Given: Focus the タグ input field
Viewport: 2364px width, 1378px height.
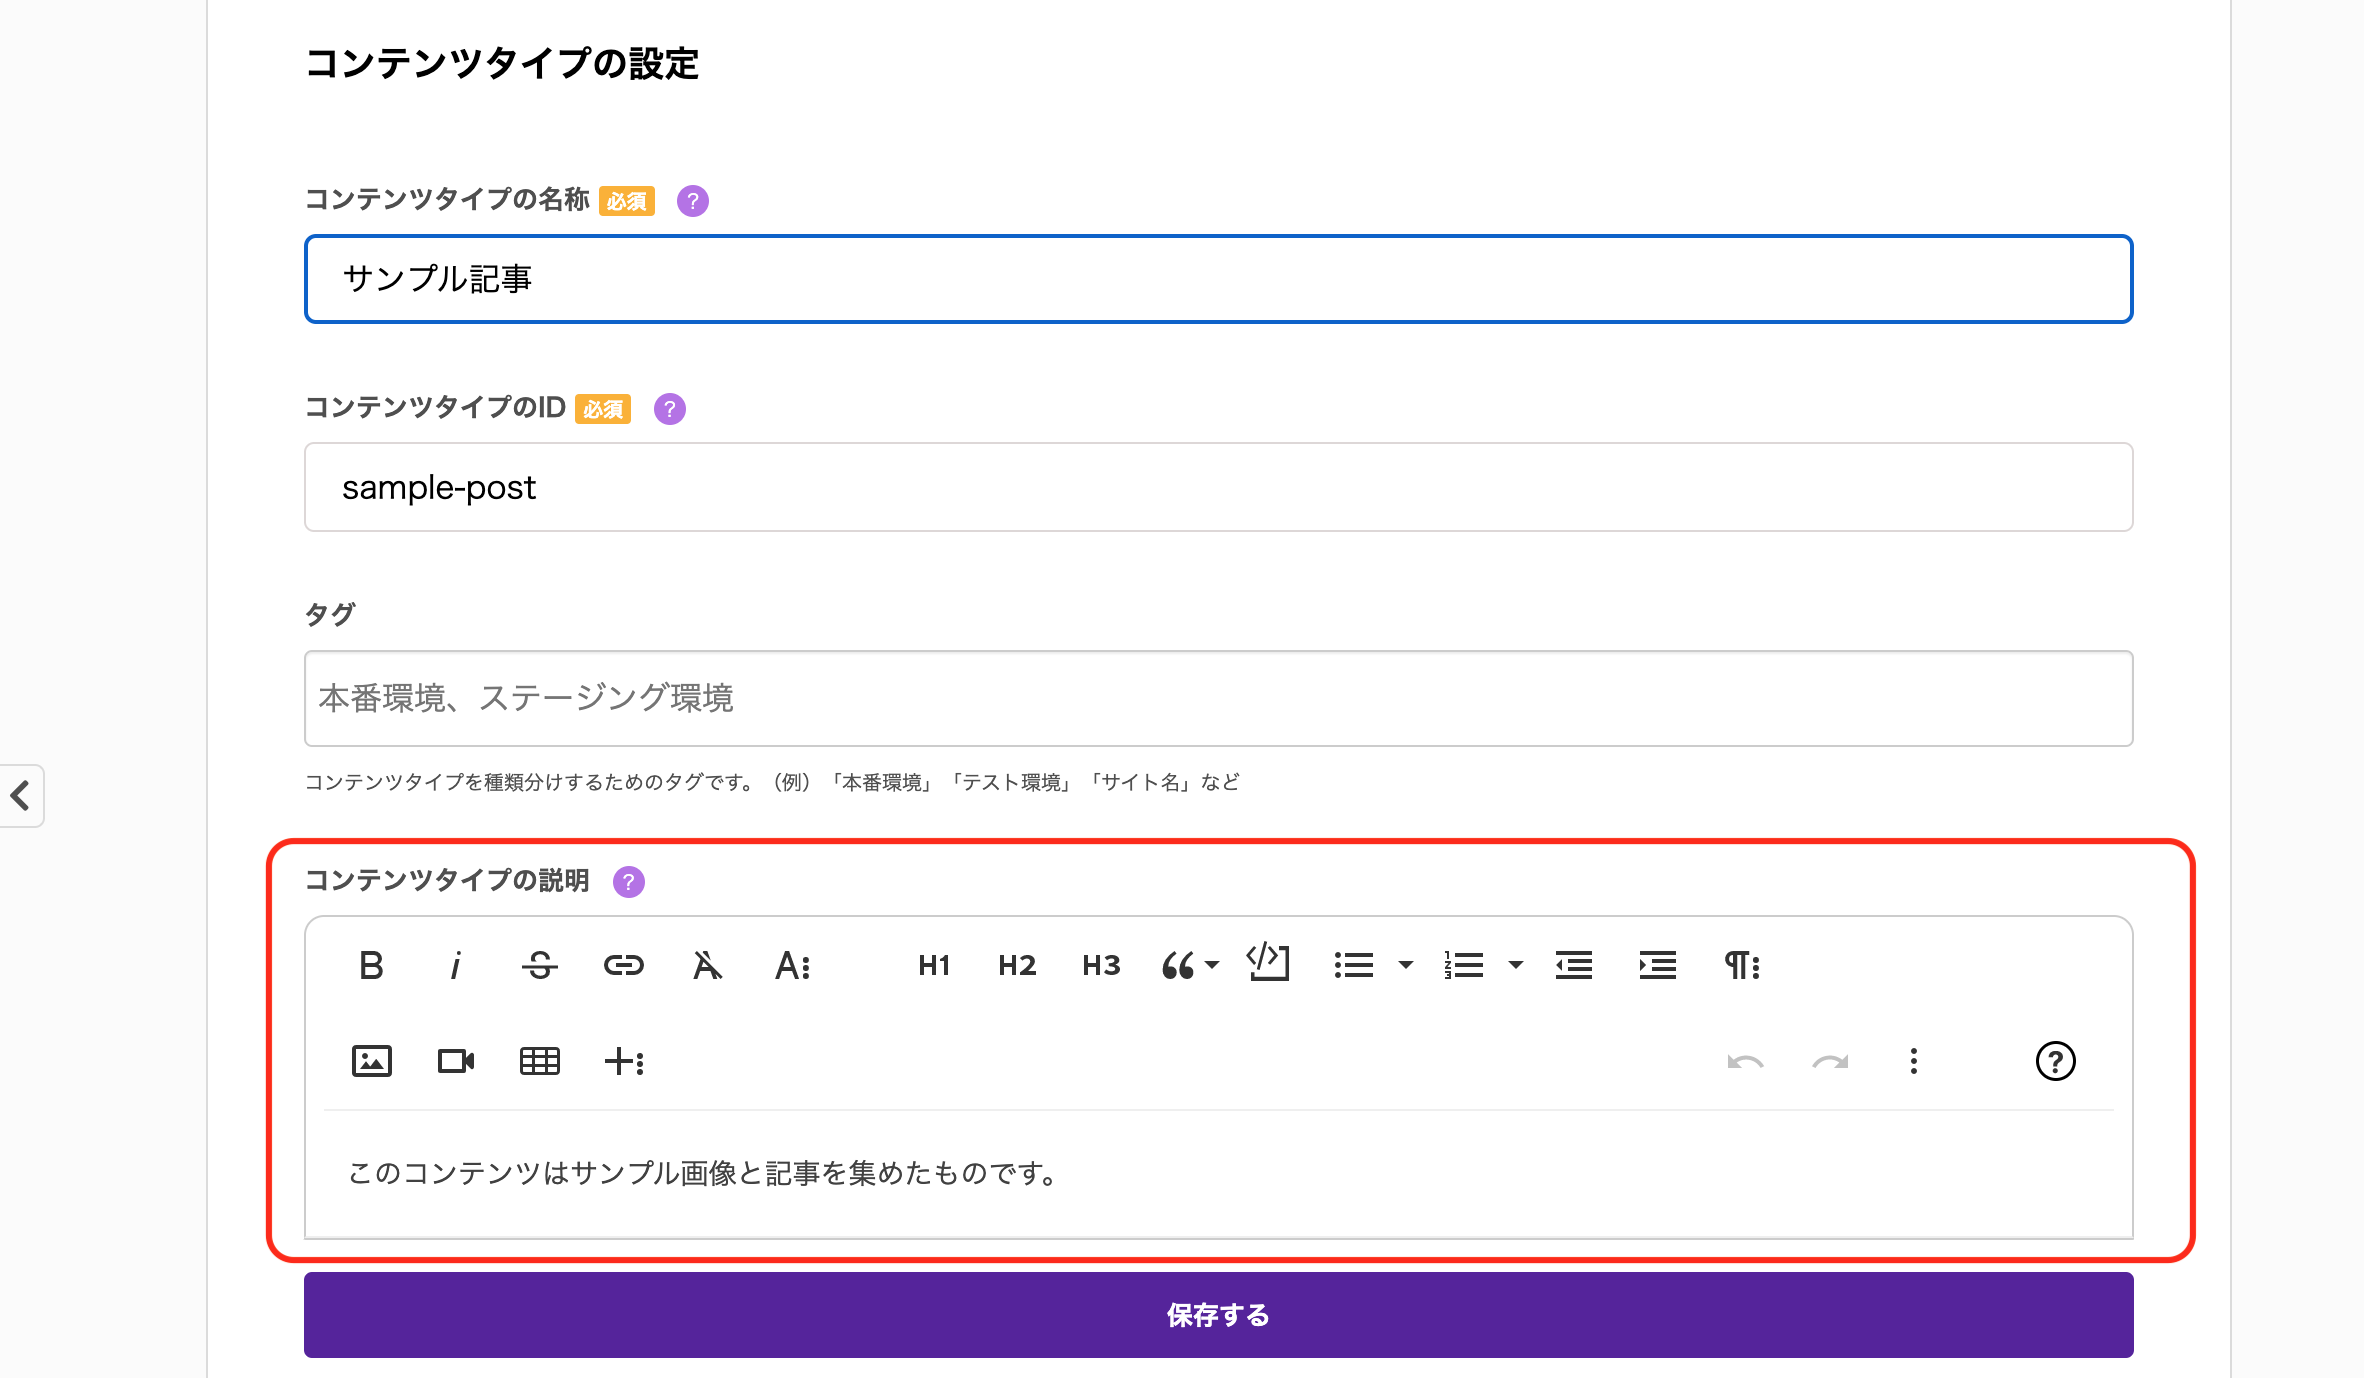Looking at the screenshot, I should [x=1218, y=698].
